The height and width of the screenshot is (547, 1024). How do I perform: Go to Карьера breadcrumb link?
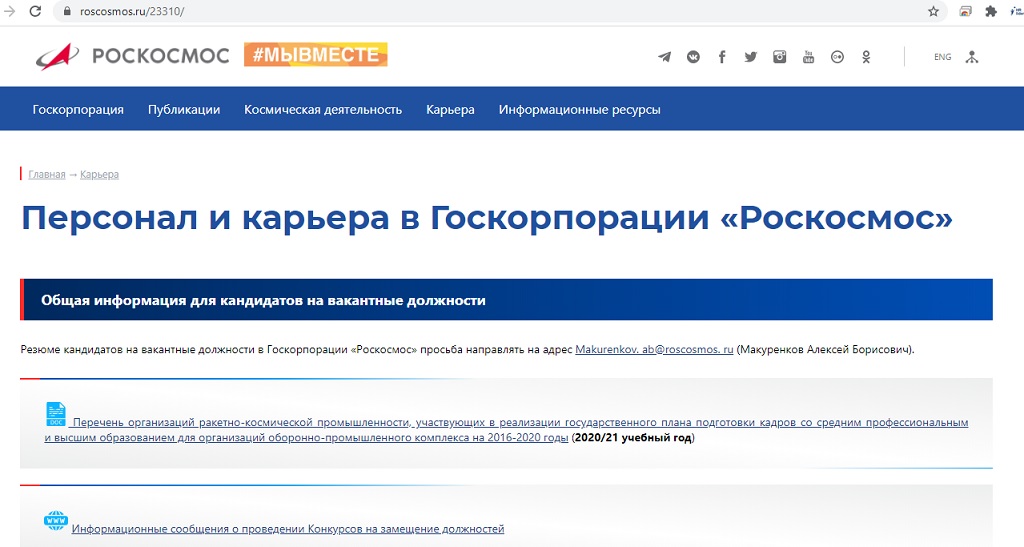(99, 174)
